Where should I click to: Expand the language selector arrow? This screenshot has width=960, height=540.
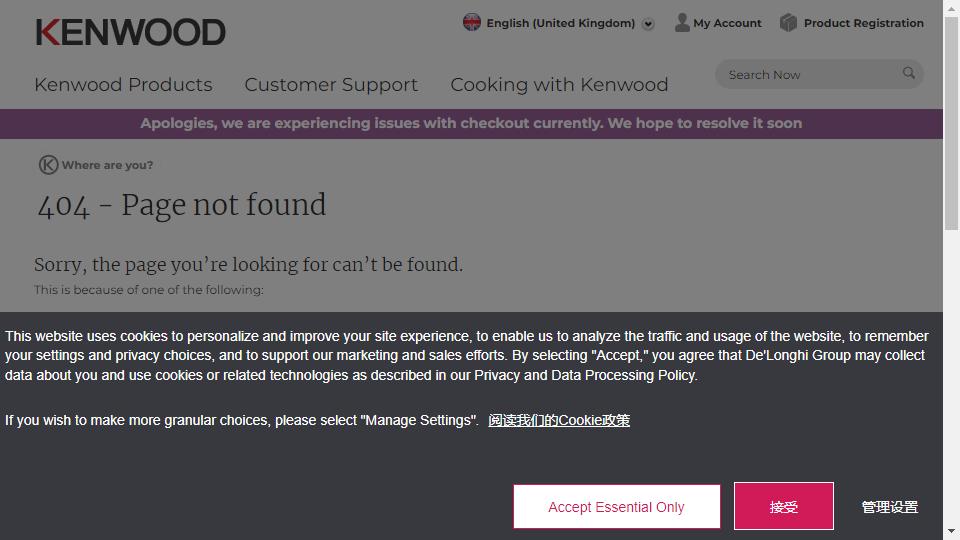[648, 24]
